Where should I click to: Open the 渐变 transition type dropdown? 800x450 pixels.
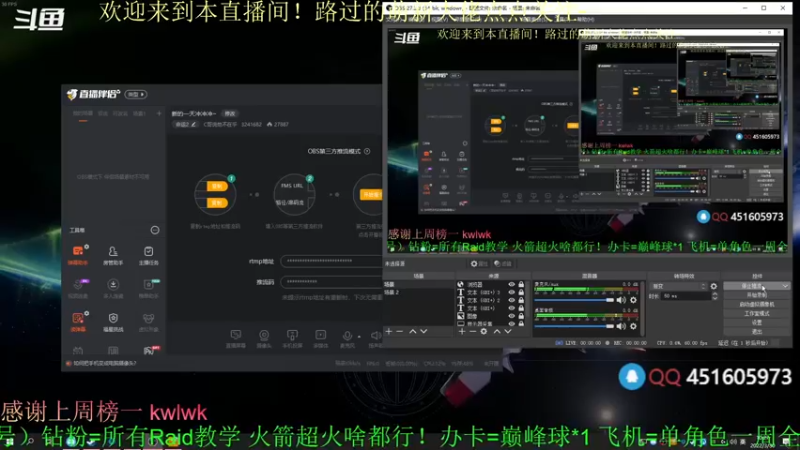[678, 286]
